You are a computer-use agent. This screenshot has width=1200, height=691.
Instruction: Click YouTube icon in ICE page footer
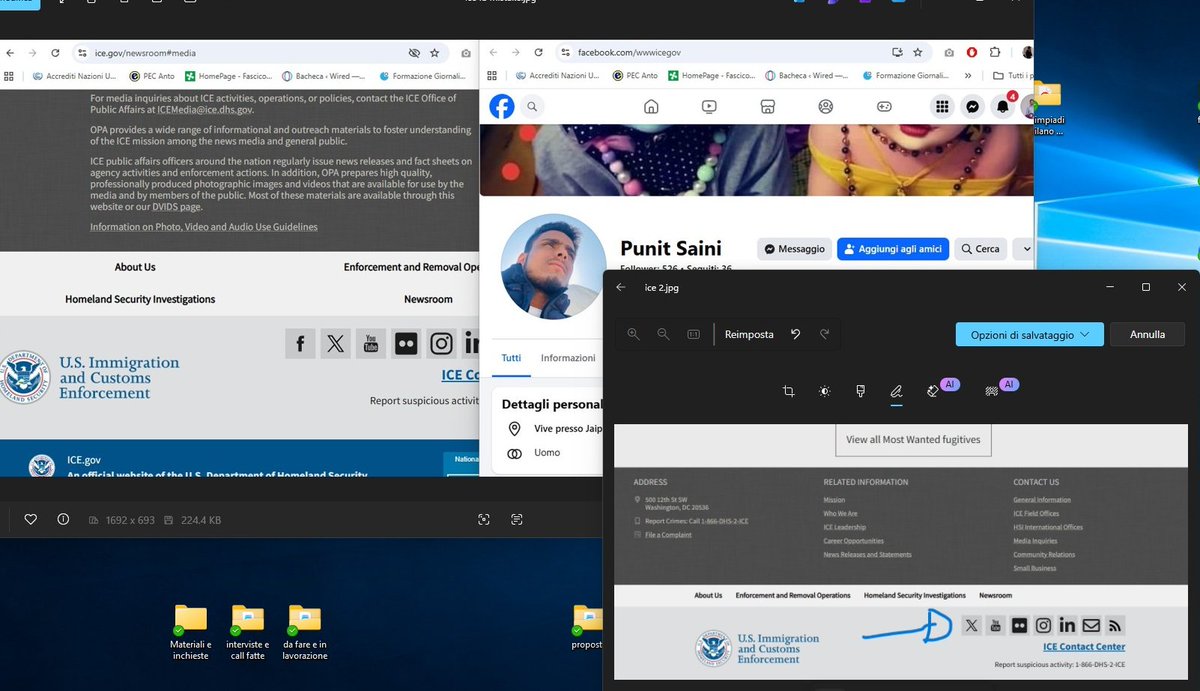pyautogui.click(x=371, y=343)
